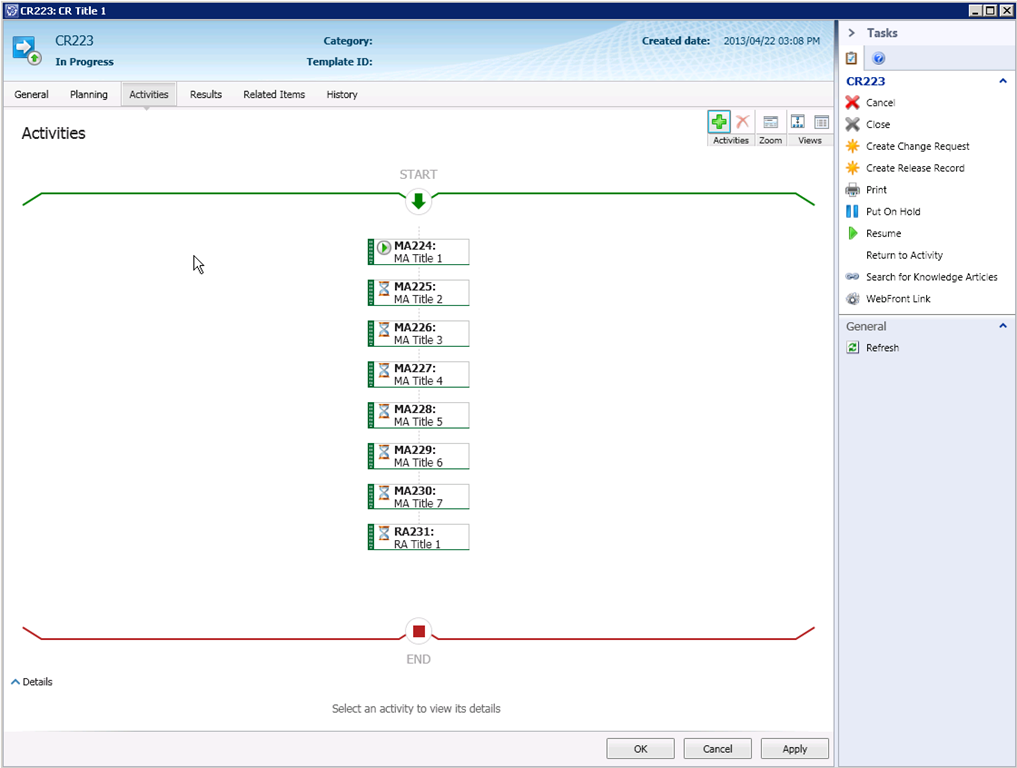Select the MA224 activity box
The image size is (1017, 768).
(x=419, y=252)
